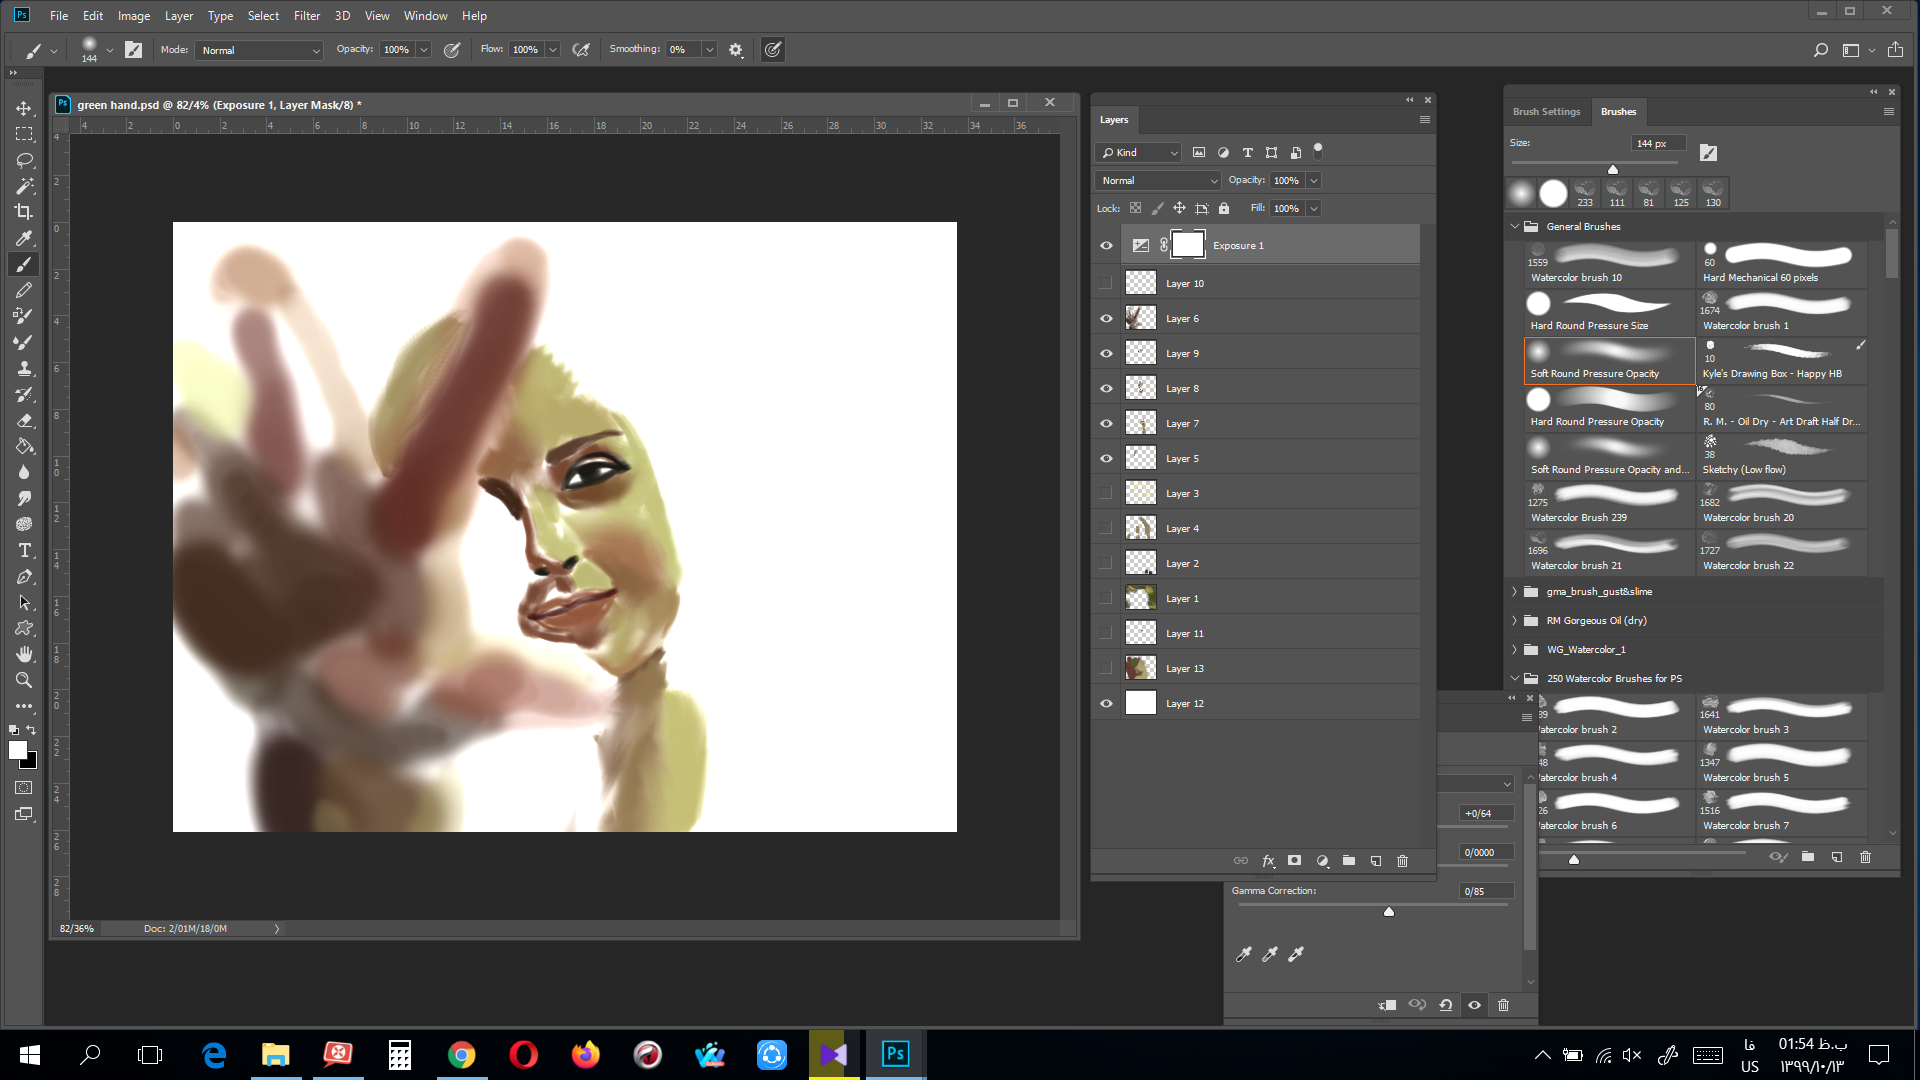The image size is (1920, 1080).
Task: Open layer Fill dropdown arrow
Action: (1314, 209)
